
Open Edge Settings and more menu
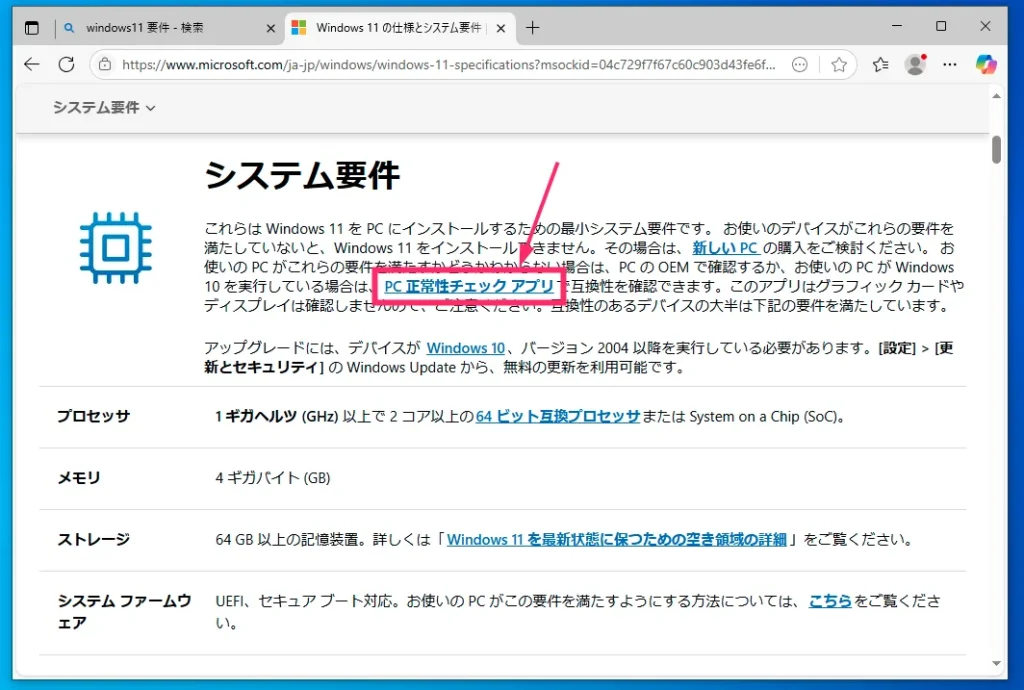tap(950, 64)
